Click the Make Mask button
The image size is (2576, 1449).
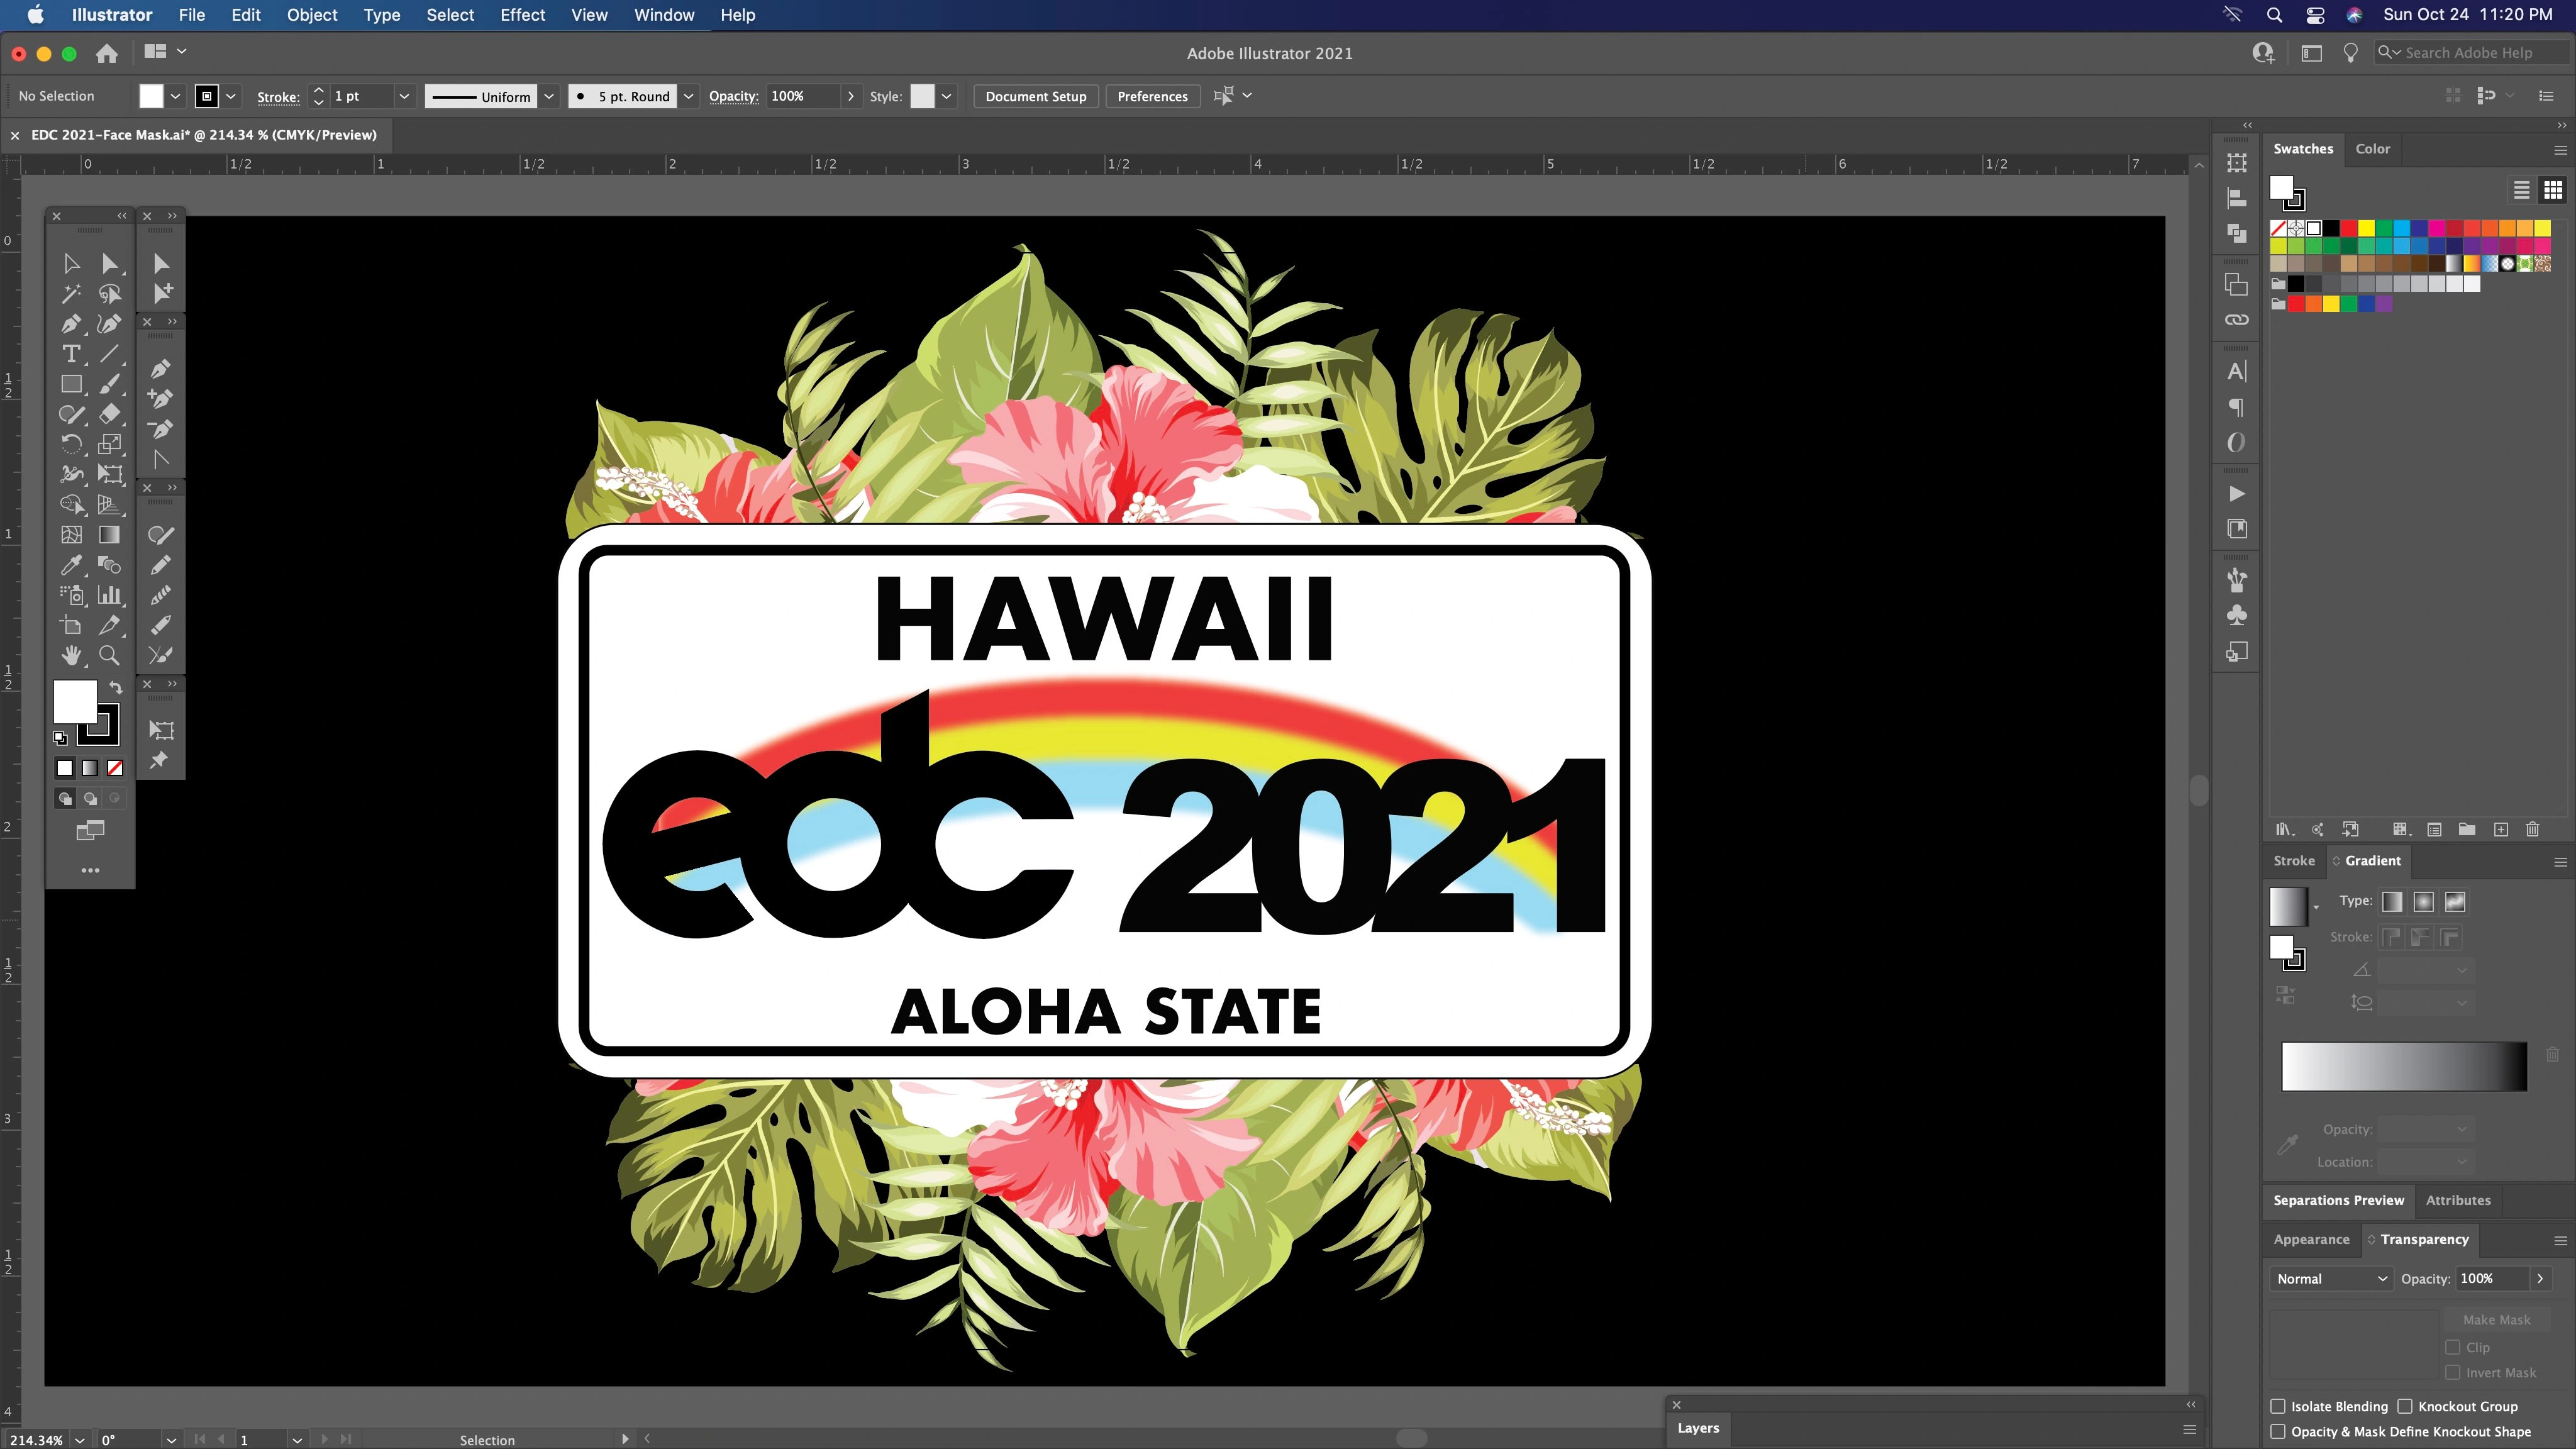click(2495, 1319)
